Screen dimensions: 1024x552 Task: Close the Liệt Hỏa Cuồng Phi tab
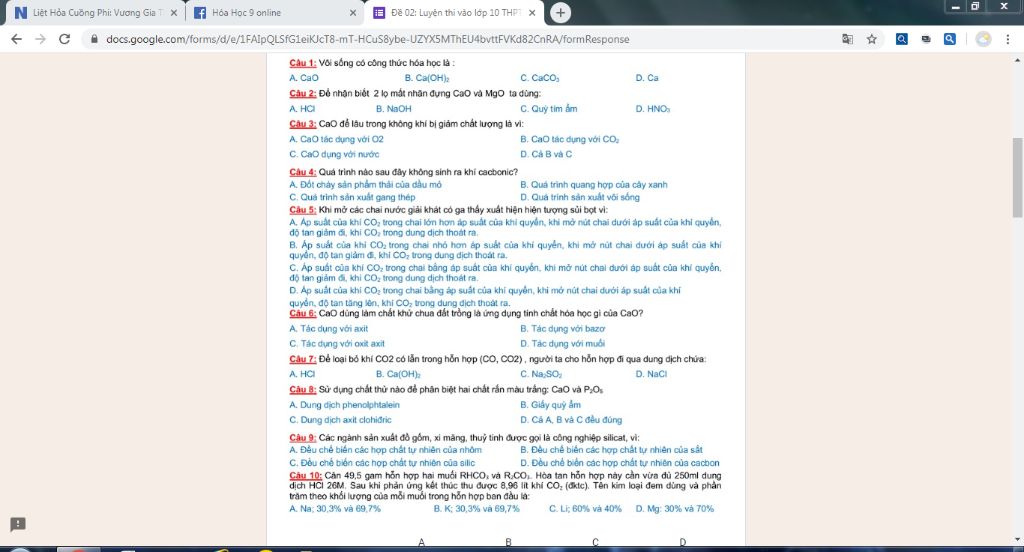click(x=174, y=12)
